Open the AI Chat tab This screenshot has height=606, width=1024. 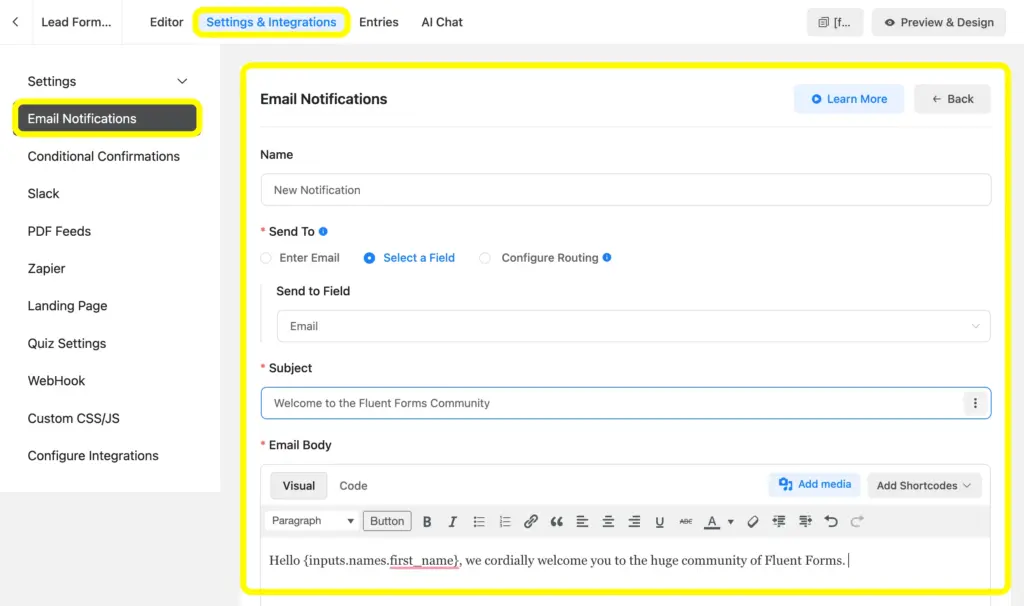click(442, 22)
